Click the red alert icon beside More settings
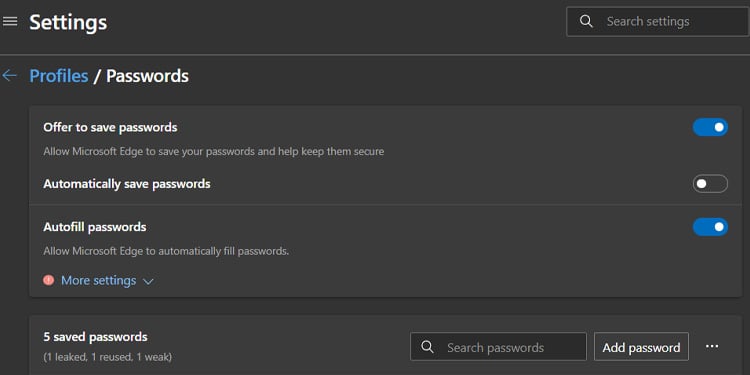The width and height of the screenshot is (750, 375). 48,280
